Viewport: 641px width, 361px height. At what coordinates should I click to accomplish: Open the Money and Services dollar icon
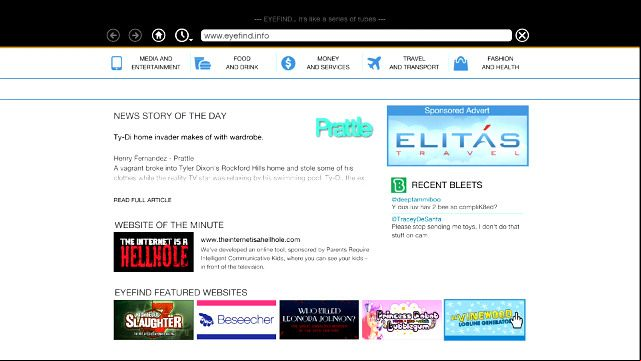(288, 63)
